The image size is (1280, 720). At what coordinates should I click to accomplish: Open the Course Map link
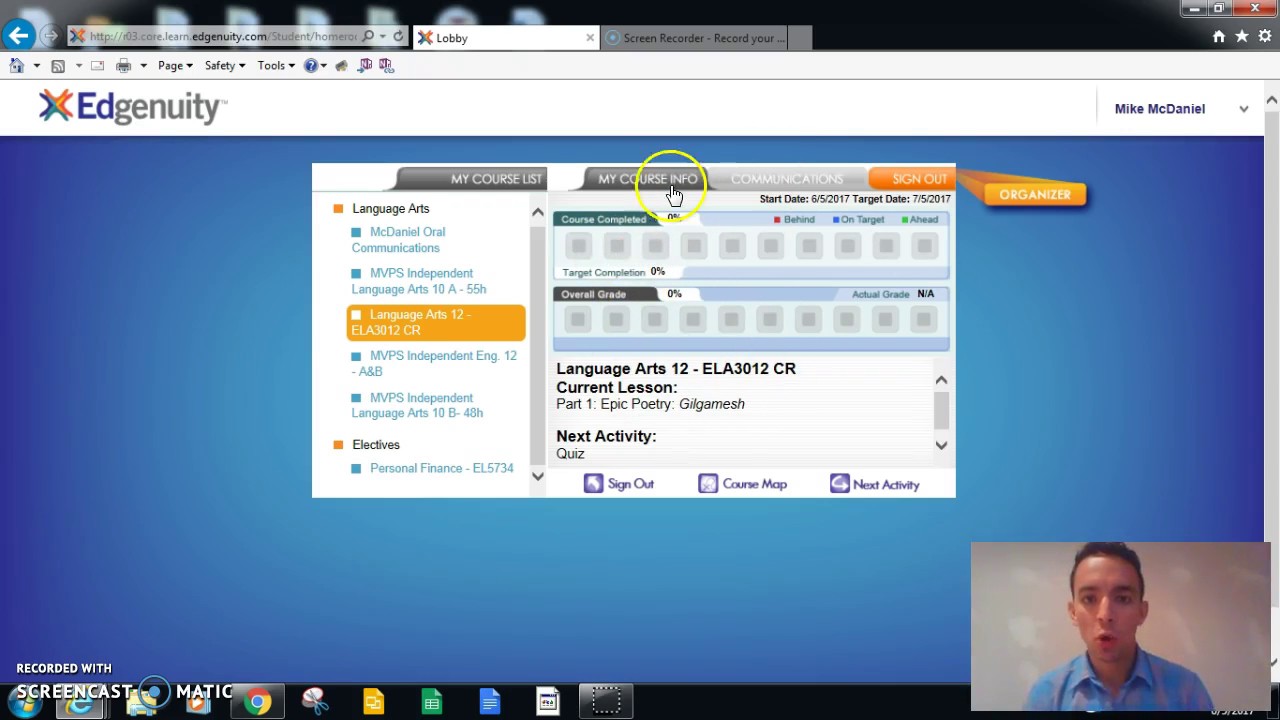pos(754,484)
